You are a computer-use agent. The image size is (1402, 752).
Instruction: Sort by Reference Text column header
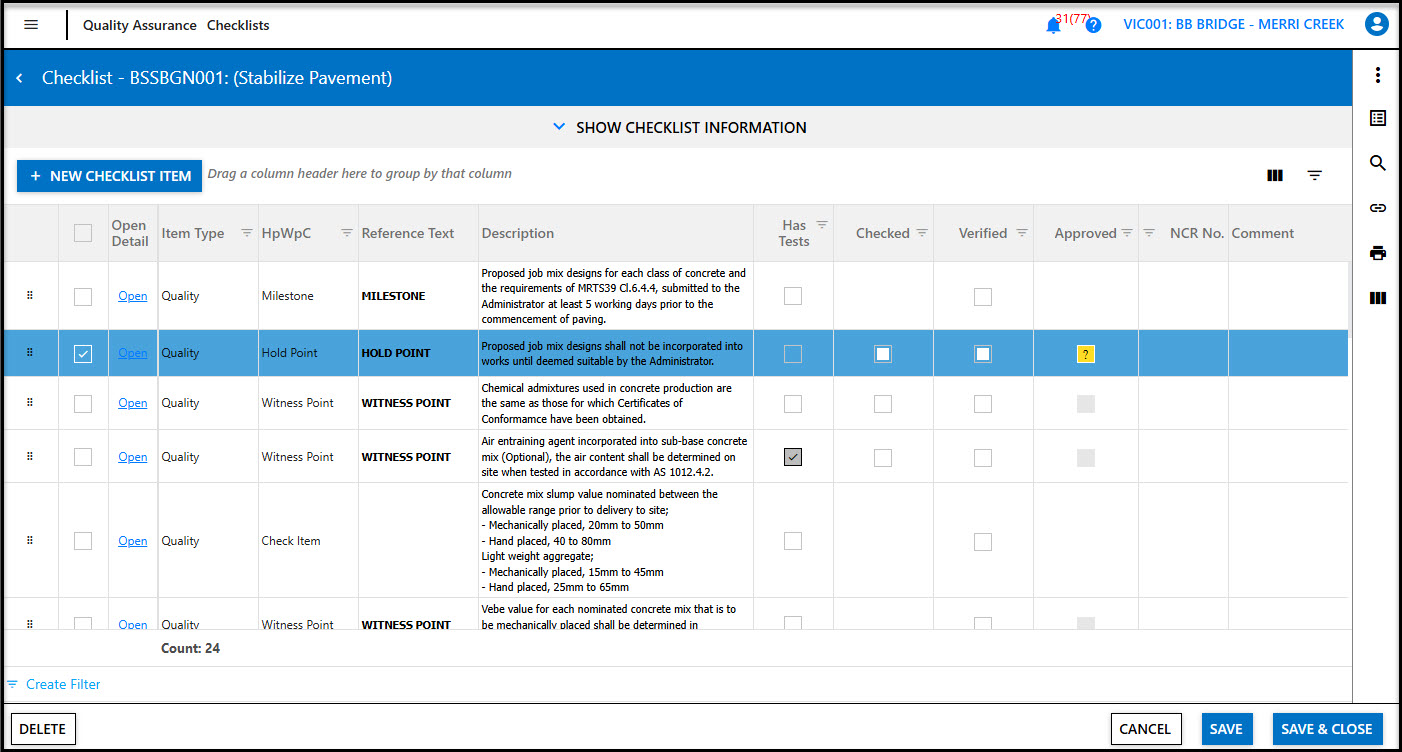click(x=408, y=233)
